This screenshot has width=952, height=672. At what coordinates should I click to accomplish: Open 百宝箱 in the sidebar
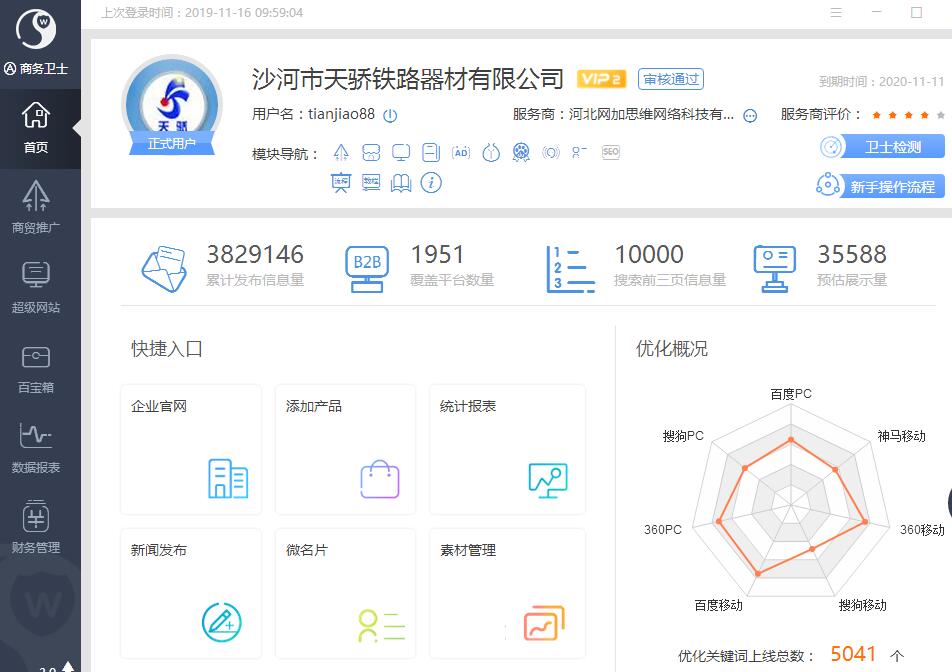coord(36,367)
